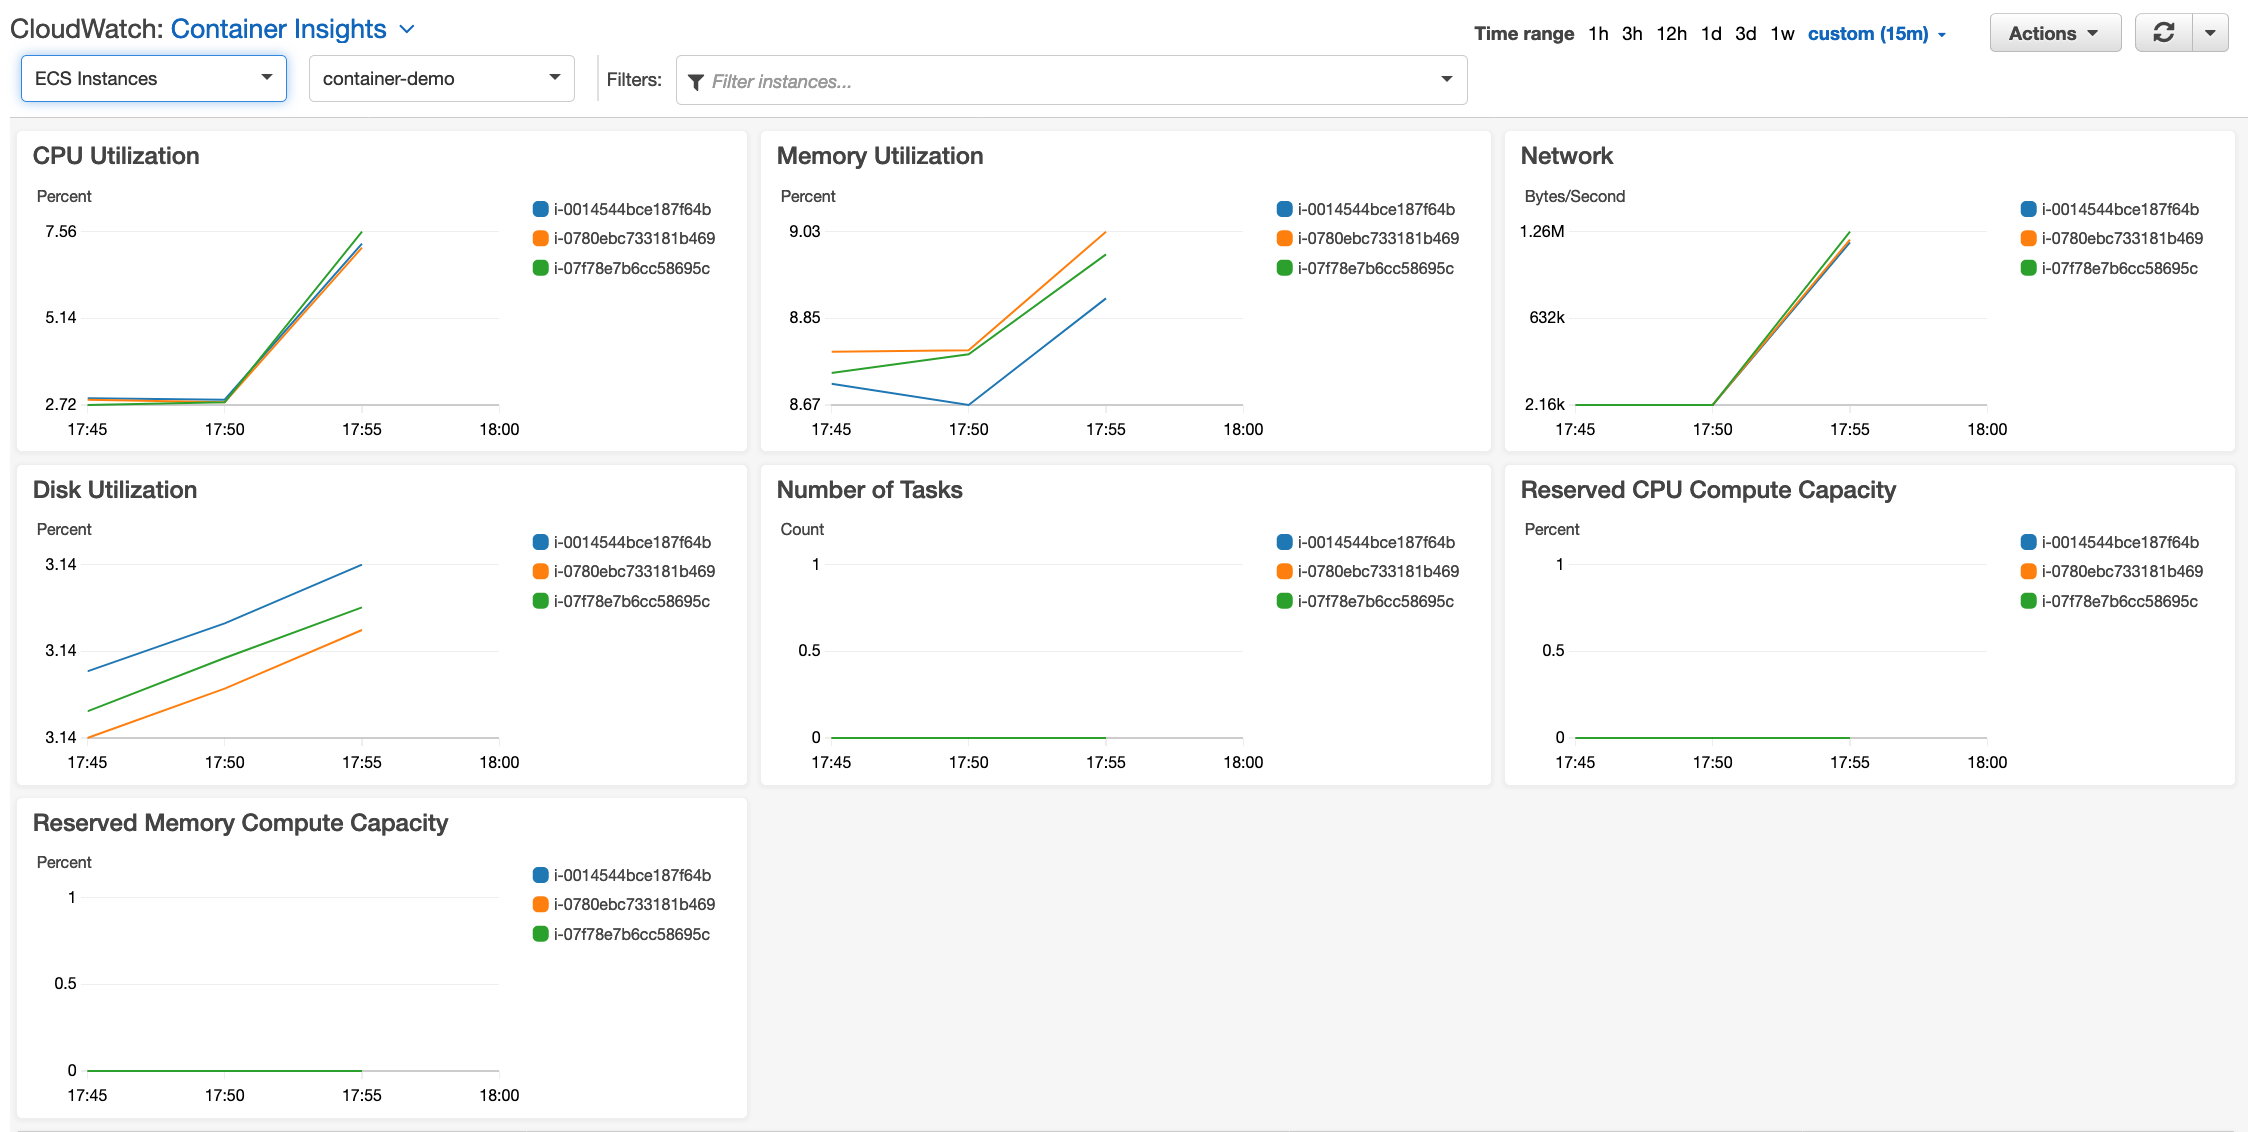
Task: Click green swatch i-07f78e7b6cc58695c in Memory Utilization legend
Action: [1284, 268]
